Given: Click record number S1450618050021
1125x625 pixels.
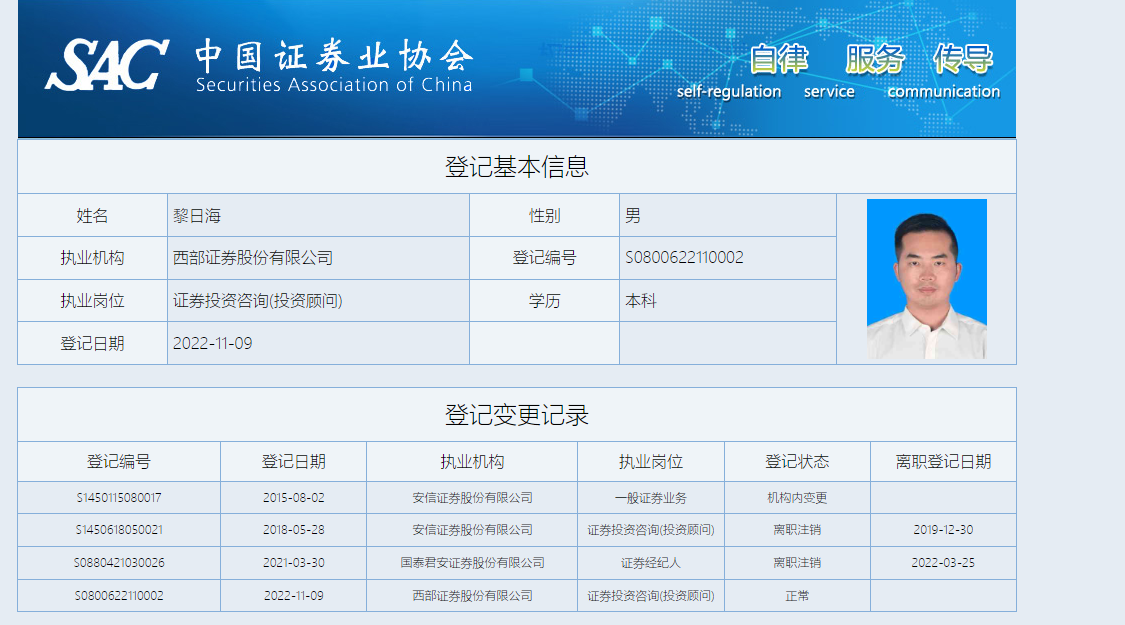Looking at the screenshot, I should [x=119, y=530].
